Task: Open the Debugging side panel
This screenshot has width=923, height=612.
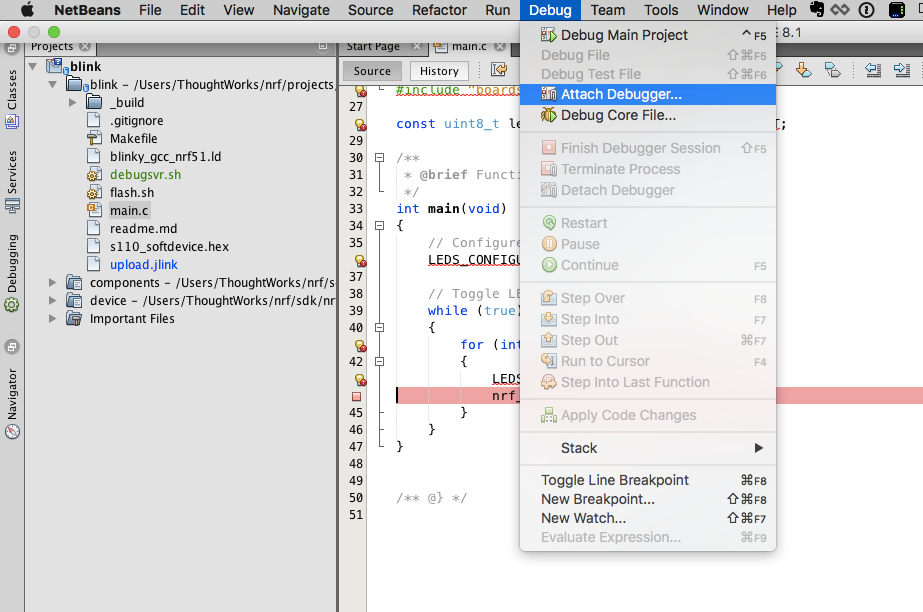Action: point(12,272)
